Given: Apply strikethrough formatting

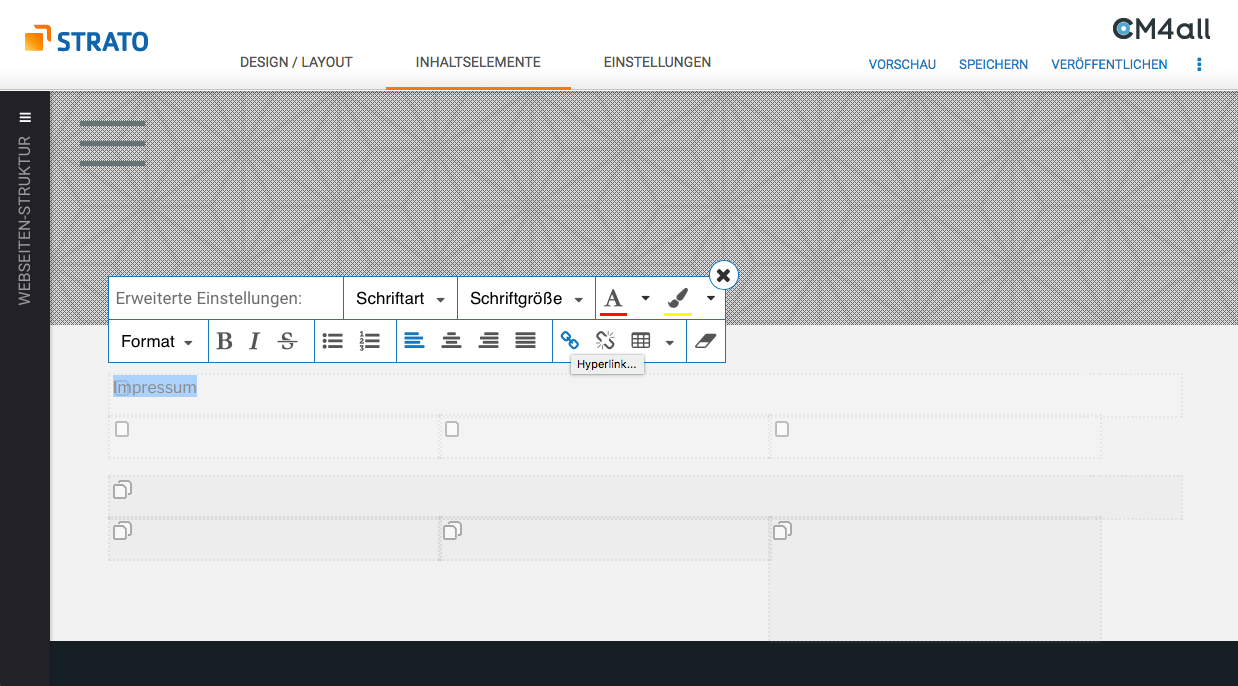Looking at the screenshot, I should coord(287,341).
